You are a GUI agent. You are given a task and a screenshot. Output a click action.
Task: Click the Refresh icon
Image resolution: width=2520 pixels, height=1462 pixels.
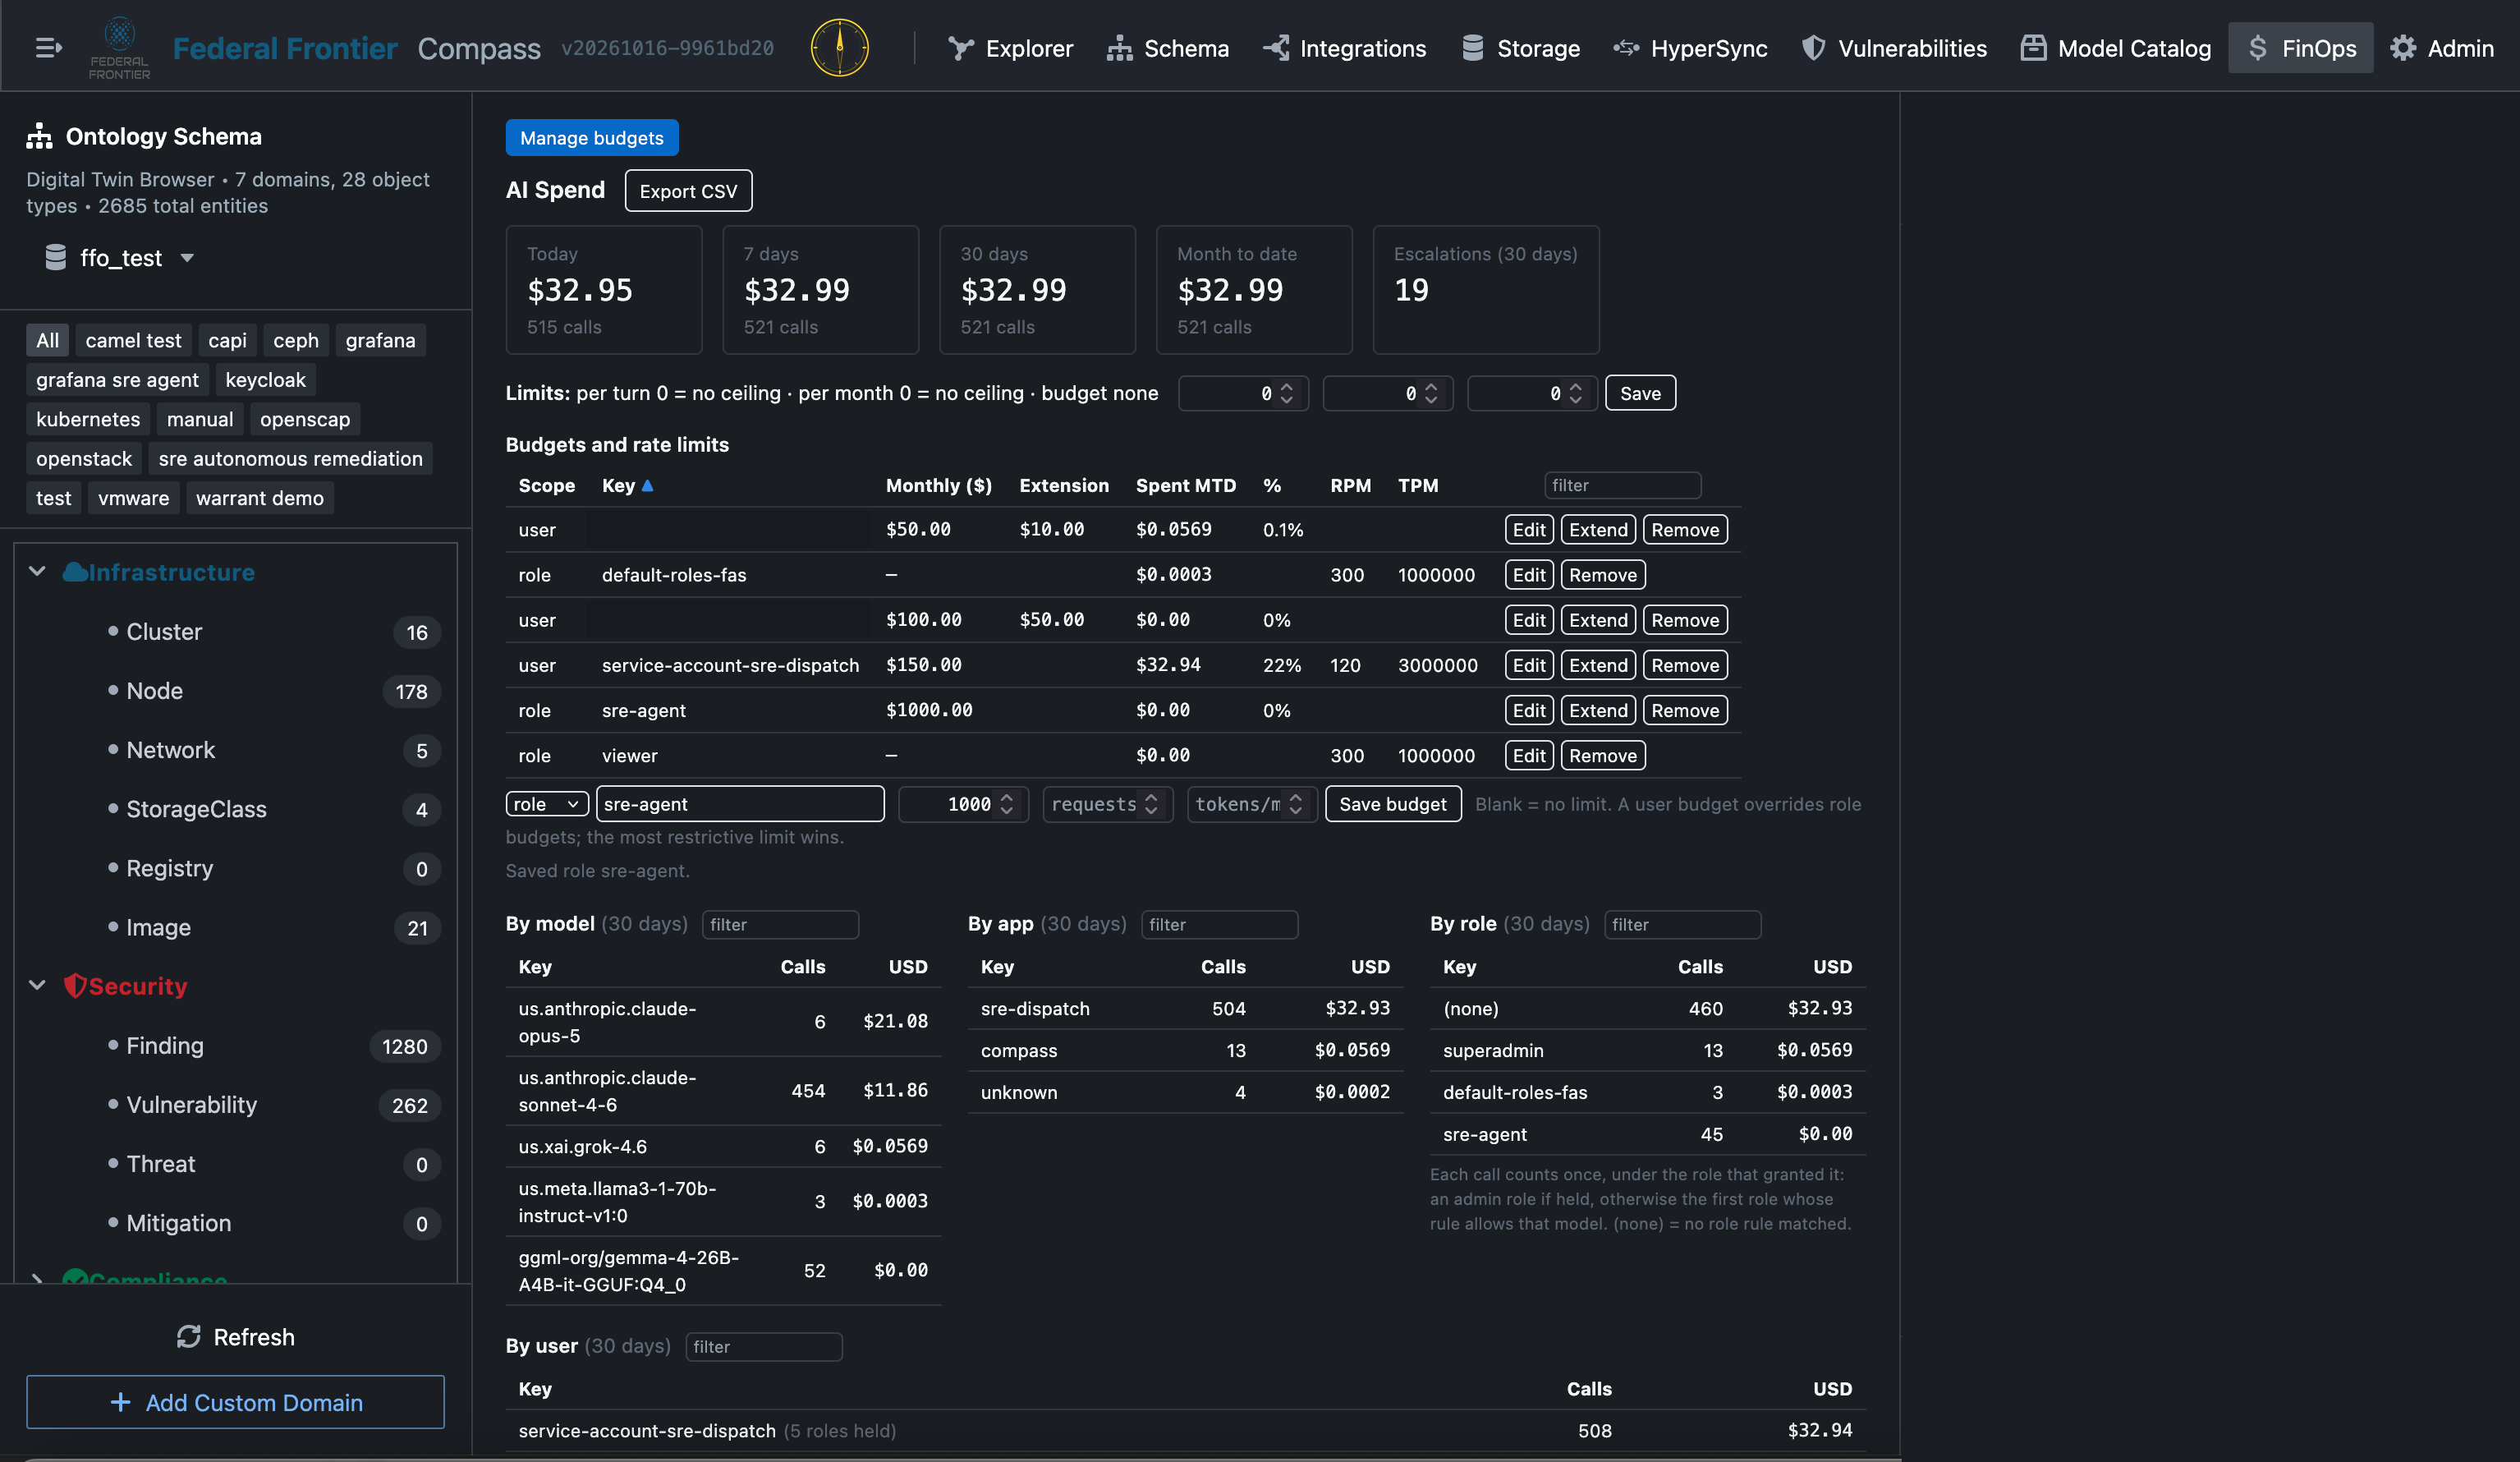188,1337
